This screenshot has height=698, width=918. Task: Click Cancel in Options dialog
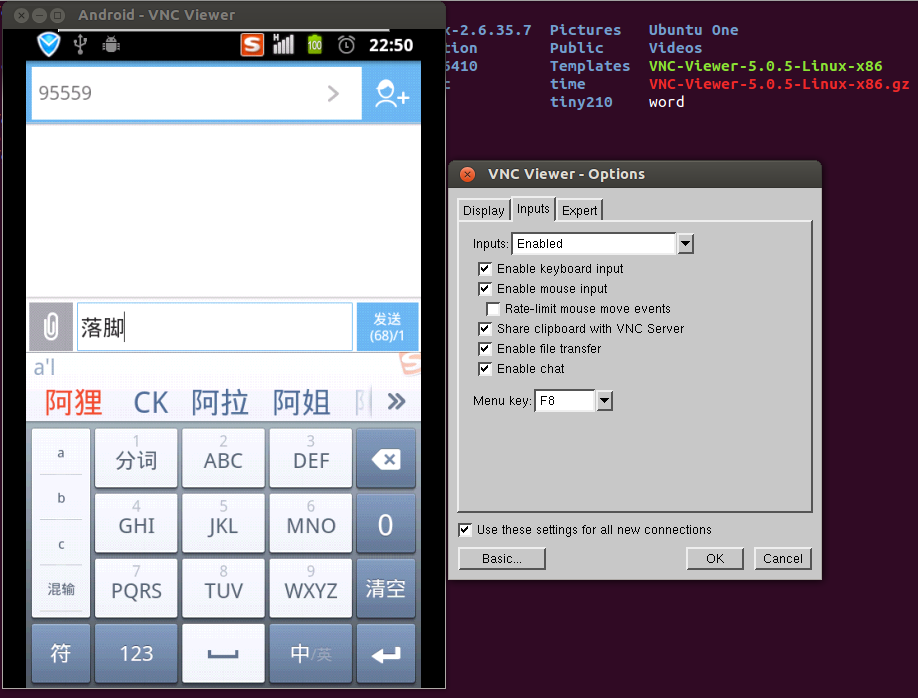pos(783,559)
